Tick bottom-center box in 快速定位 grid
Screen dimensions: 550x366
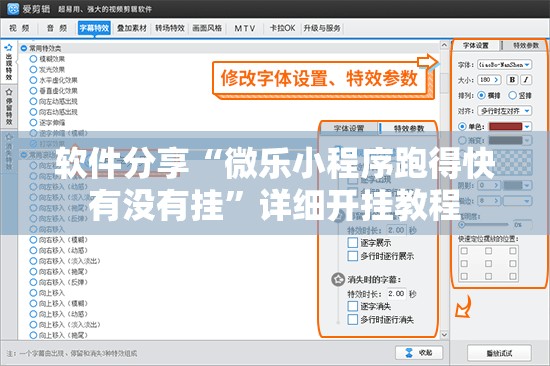point(488,277)
